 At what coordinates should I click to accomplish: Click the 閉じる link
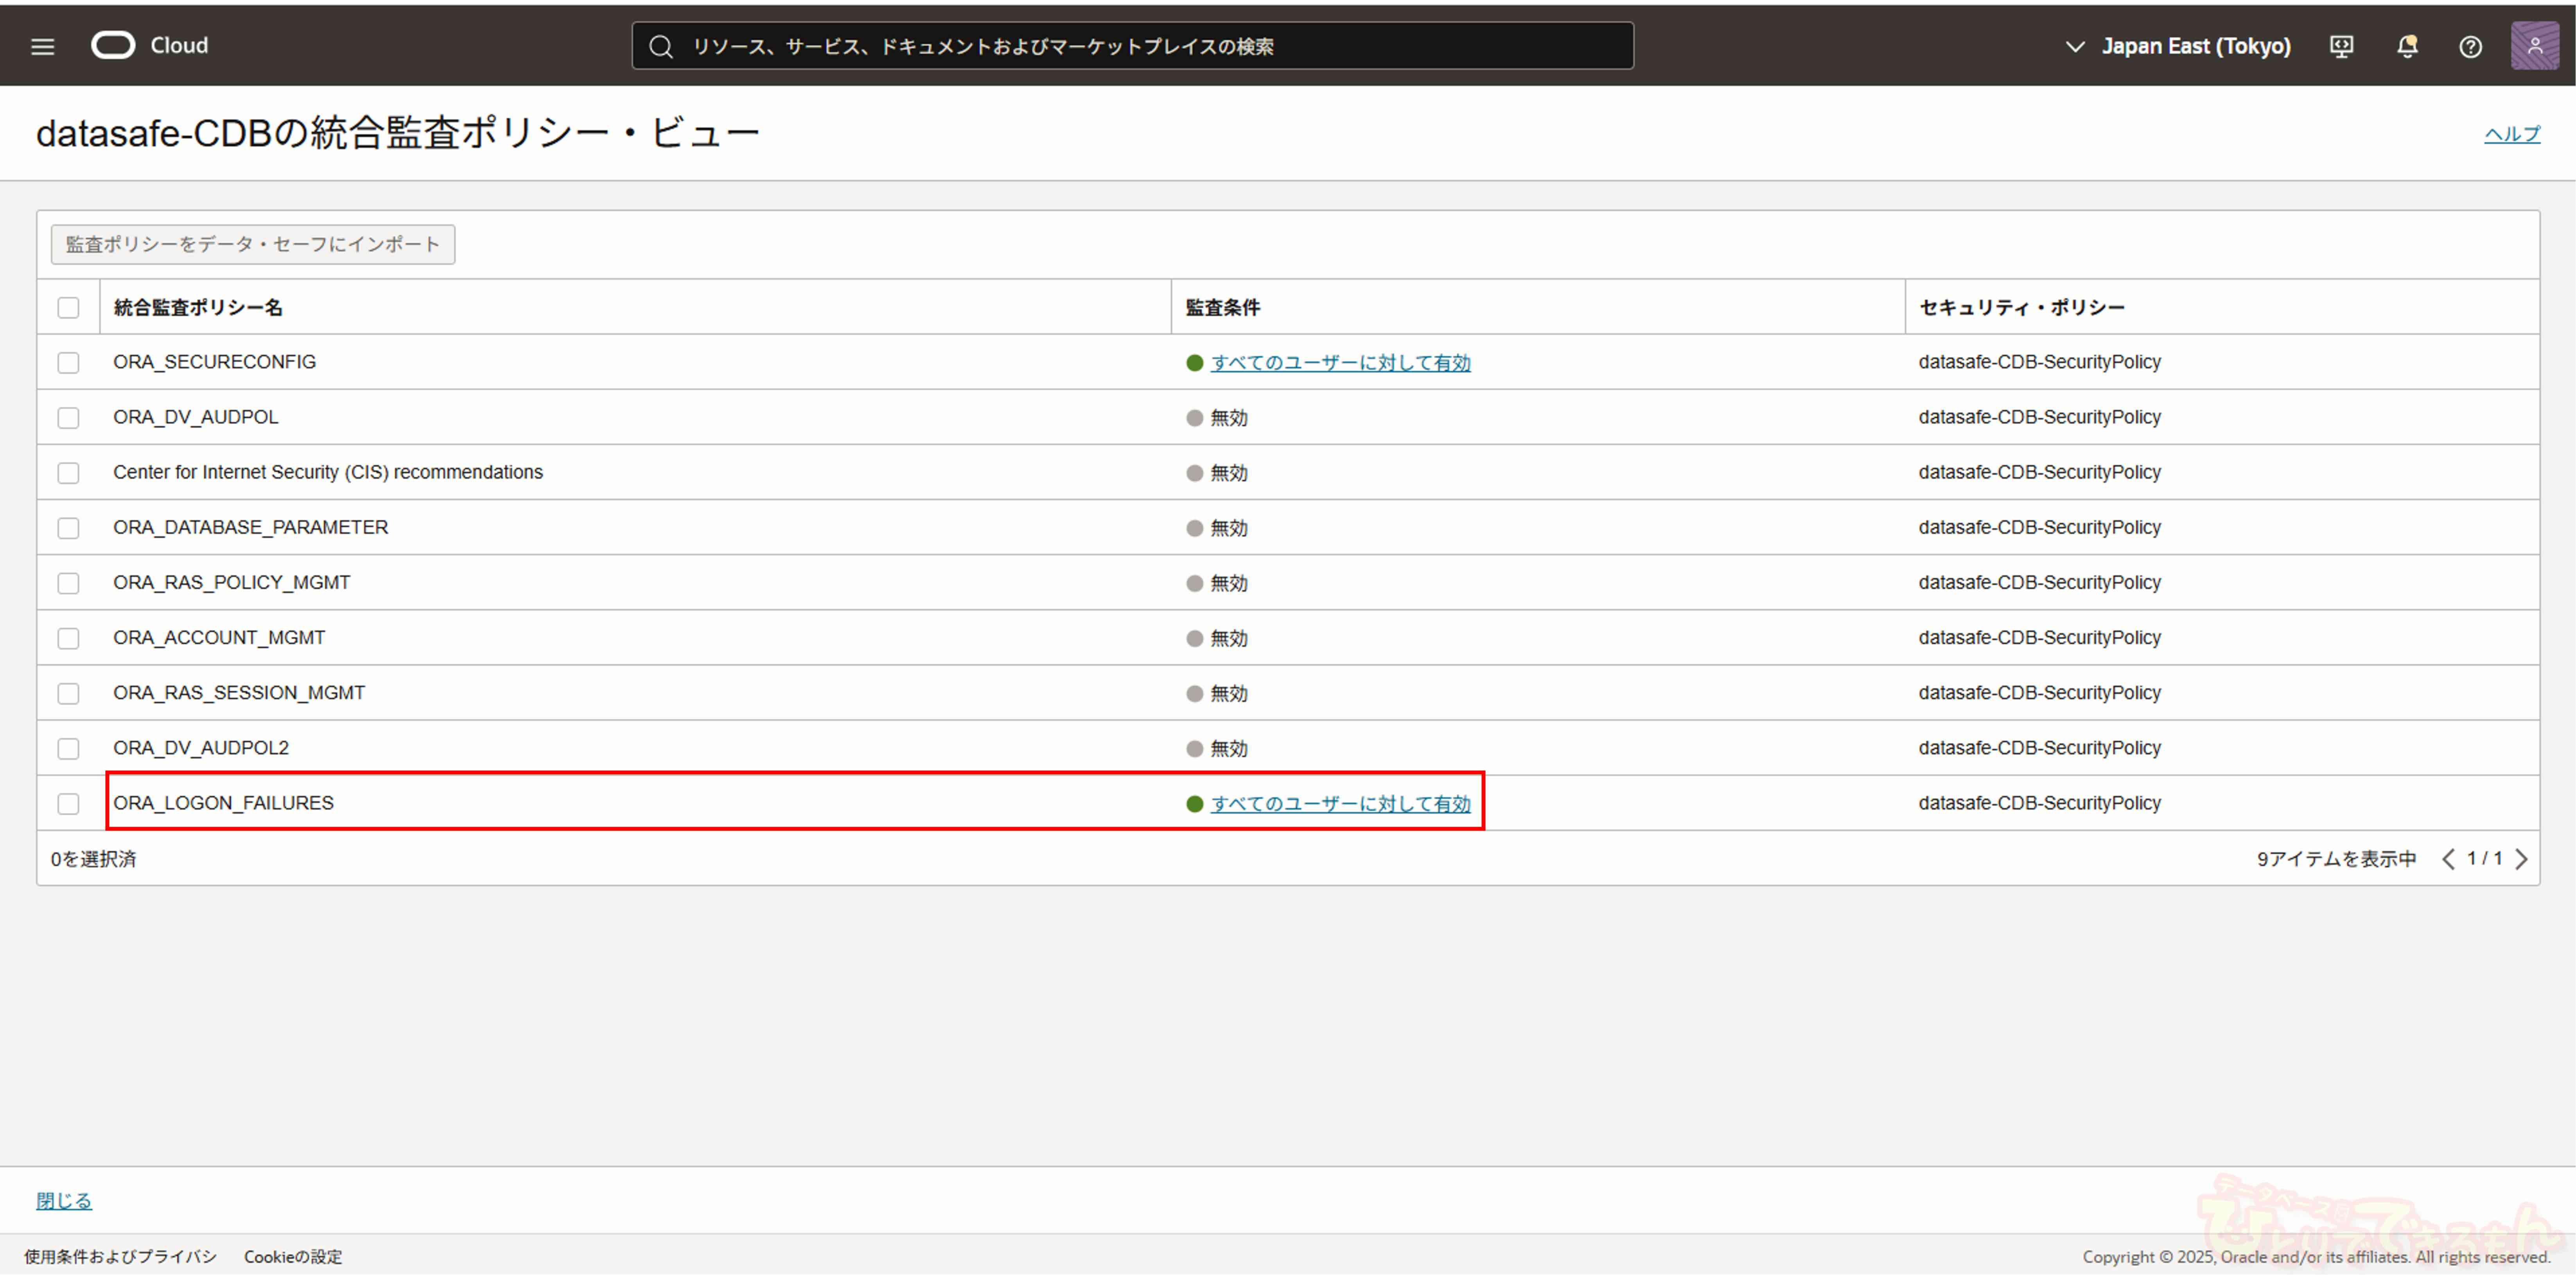[64, 1200]
